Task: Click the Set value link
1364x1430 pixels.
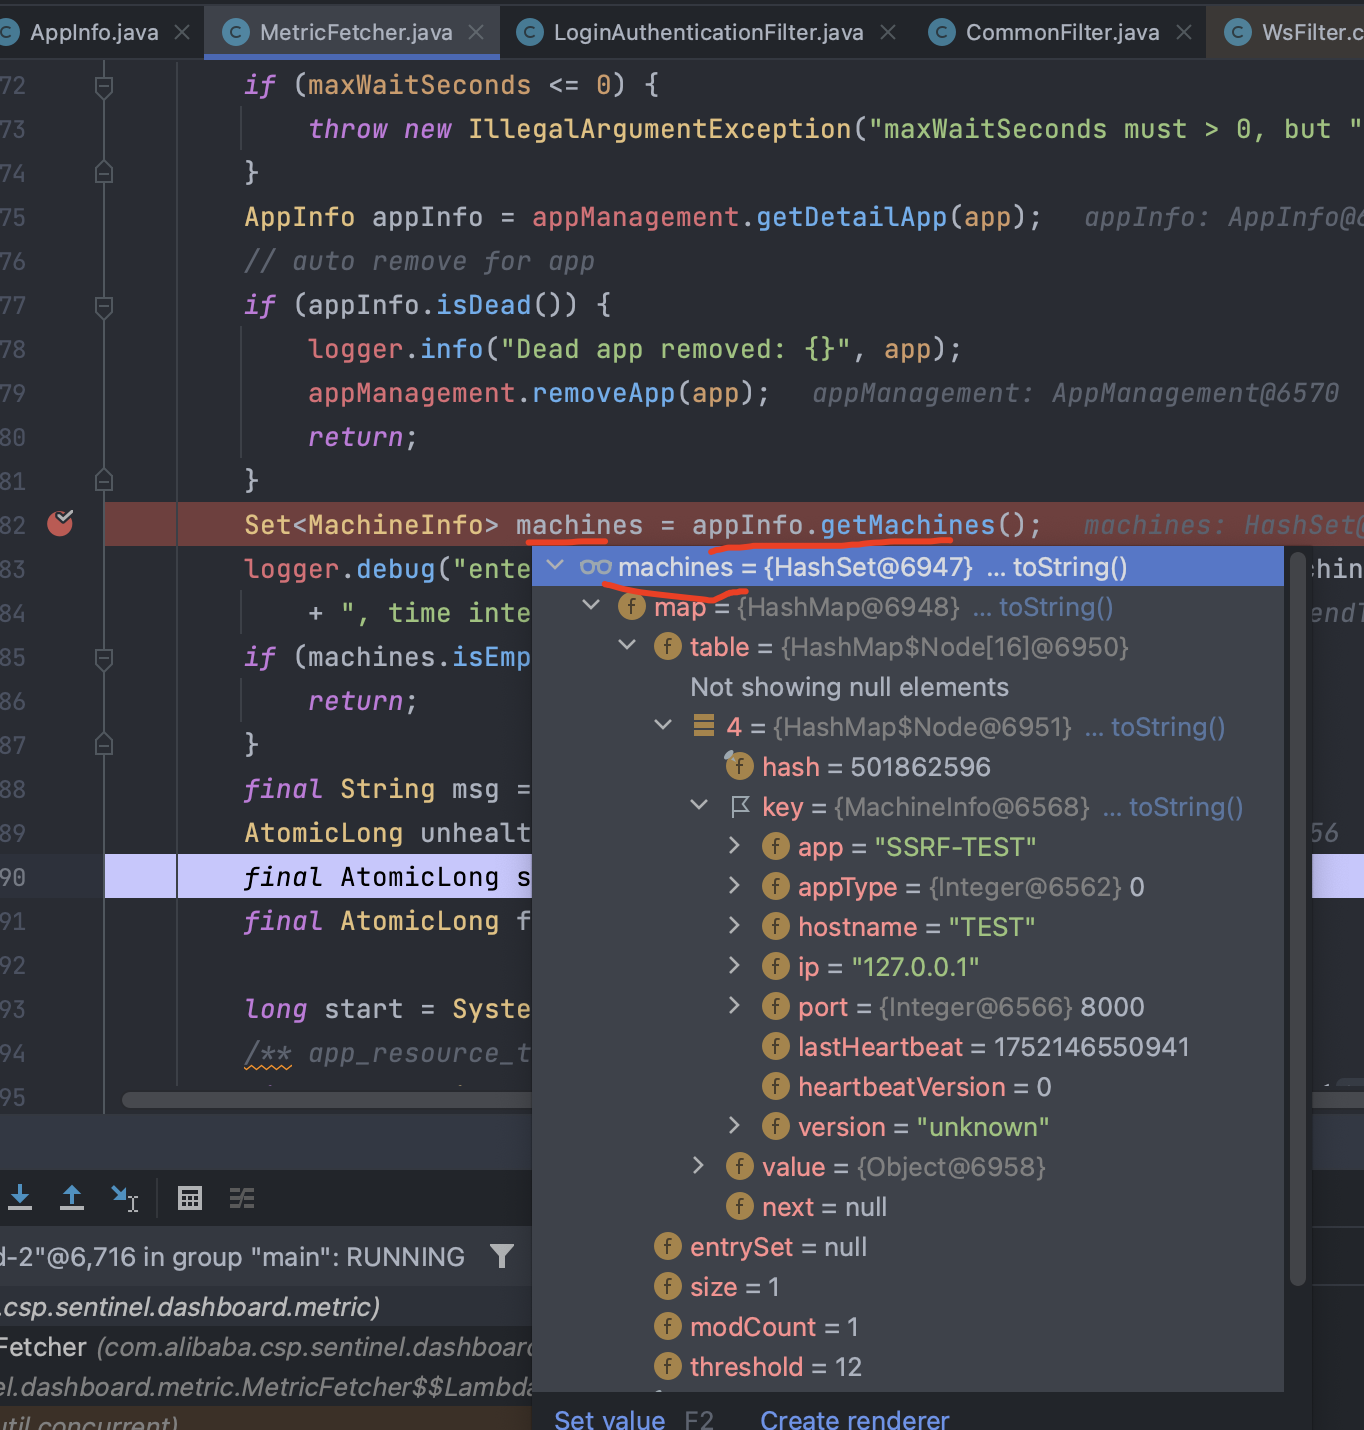Action: pos(609,1419)
